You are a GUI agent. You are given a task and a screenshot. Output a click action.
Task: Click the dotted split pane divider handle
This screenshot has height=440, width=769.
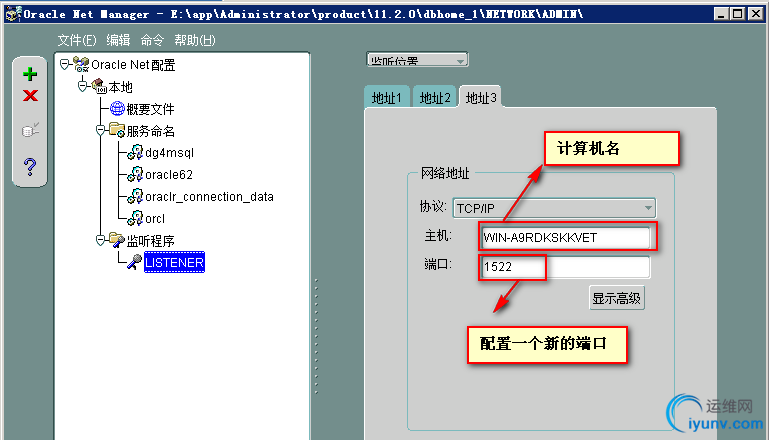(316, 336)
